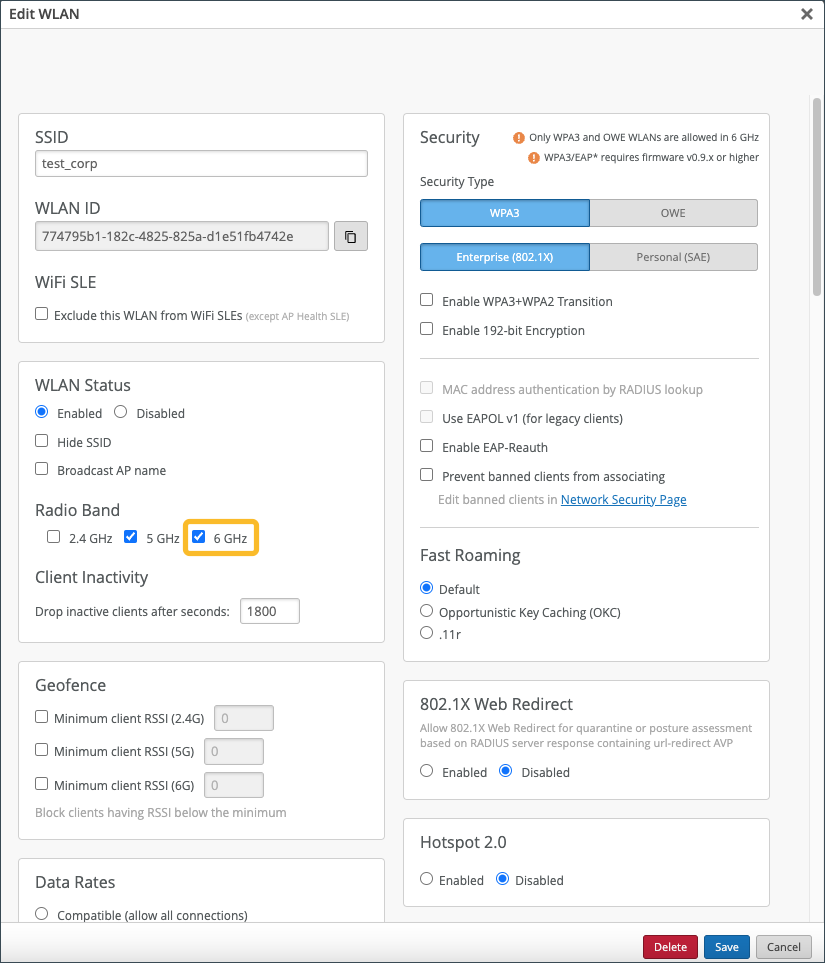Close the Edit WLAN dialog
This screenshot has height=963, width=825.
[807, 14]
